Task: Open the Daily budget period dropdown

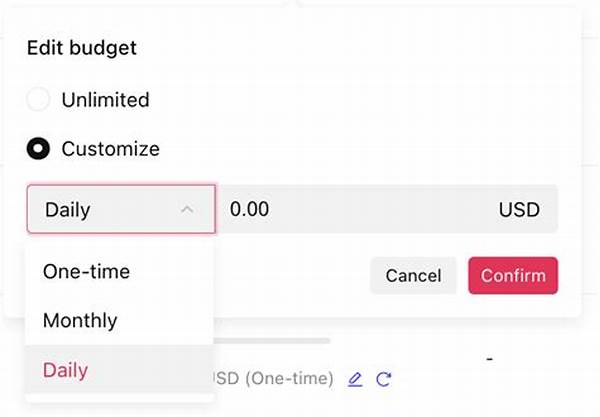Action: [x=121, y=209]
